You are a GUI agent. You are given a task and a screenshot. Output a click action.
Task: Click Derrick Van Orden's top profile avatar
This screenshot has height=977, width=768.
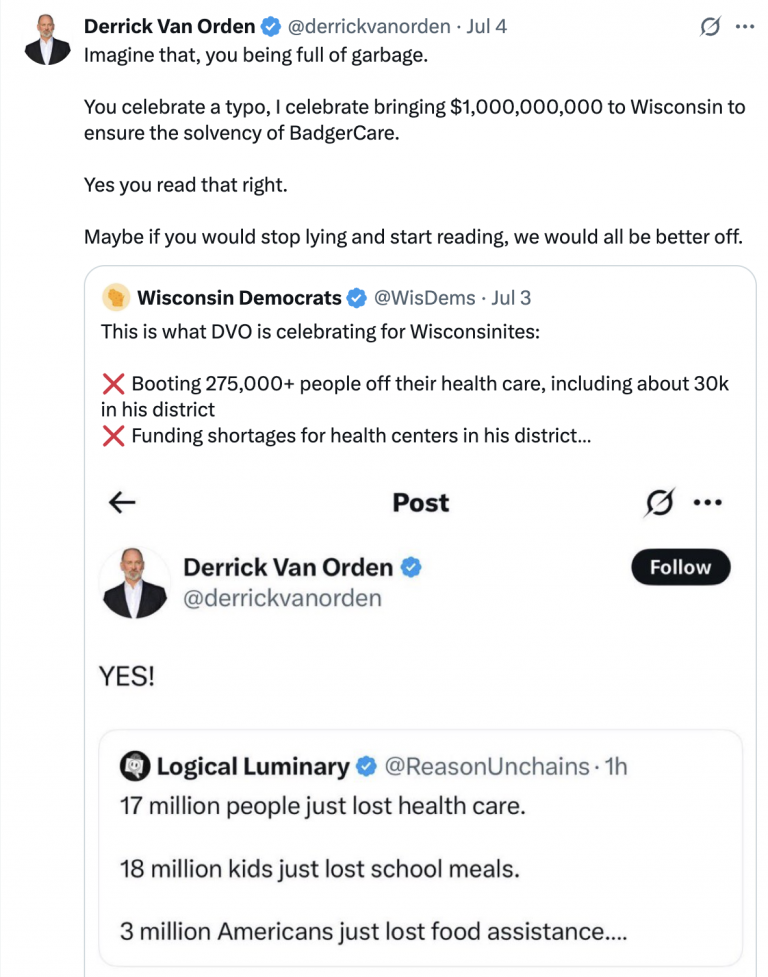[47, 41]
